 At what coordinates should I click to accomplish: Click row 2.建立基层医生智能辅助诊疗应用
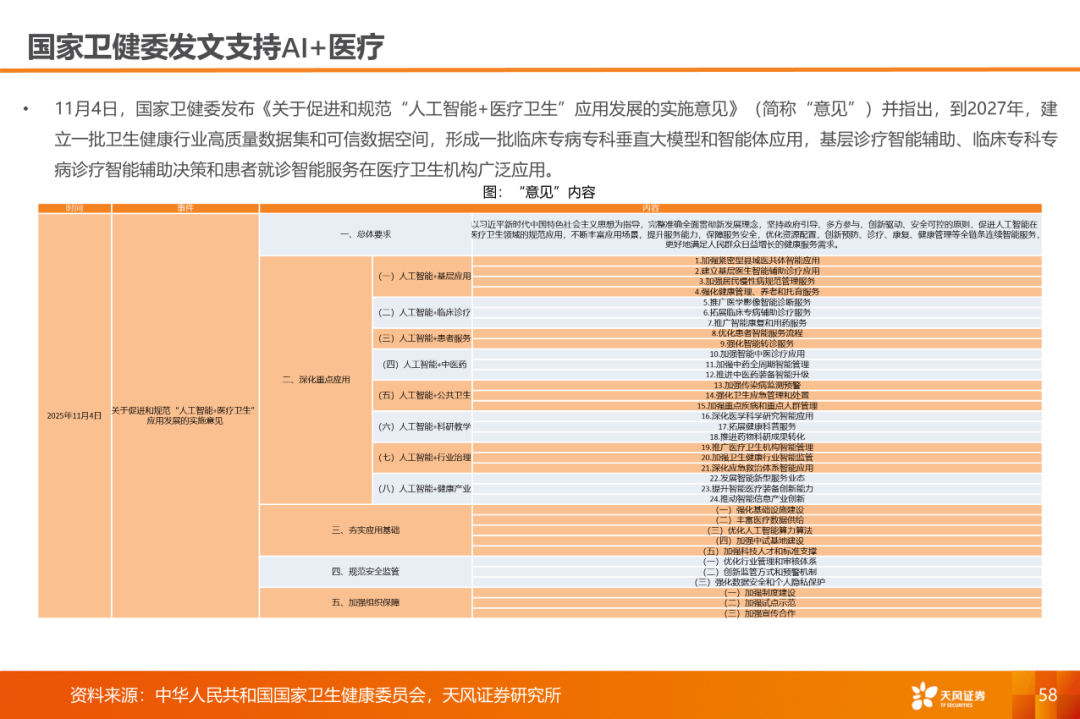(757, 271)
